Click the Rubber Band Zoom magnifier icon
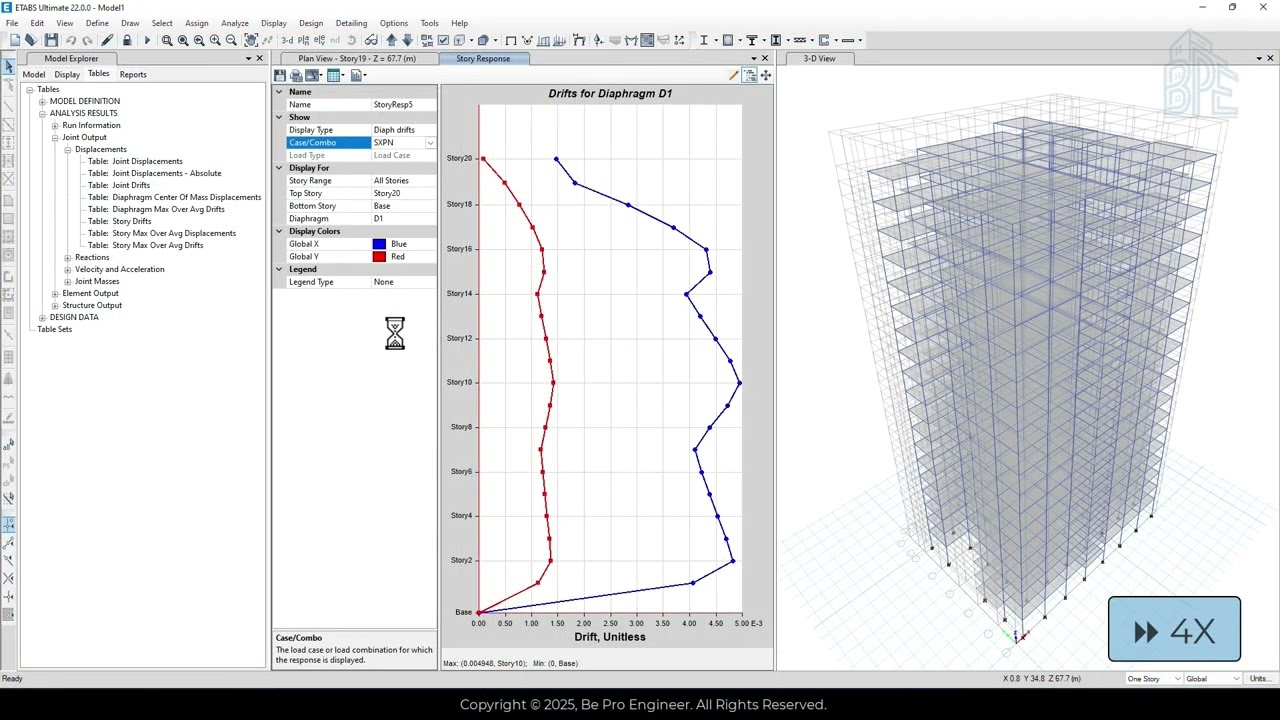 167,40
